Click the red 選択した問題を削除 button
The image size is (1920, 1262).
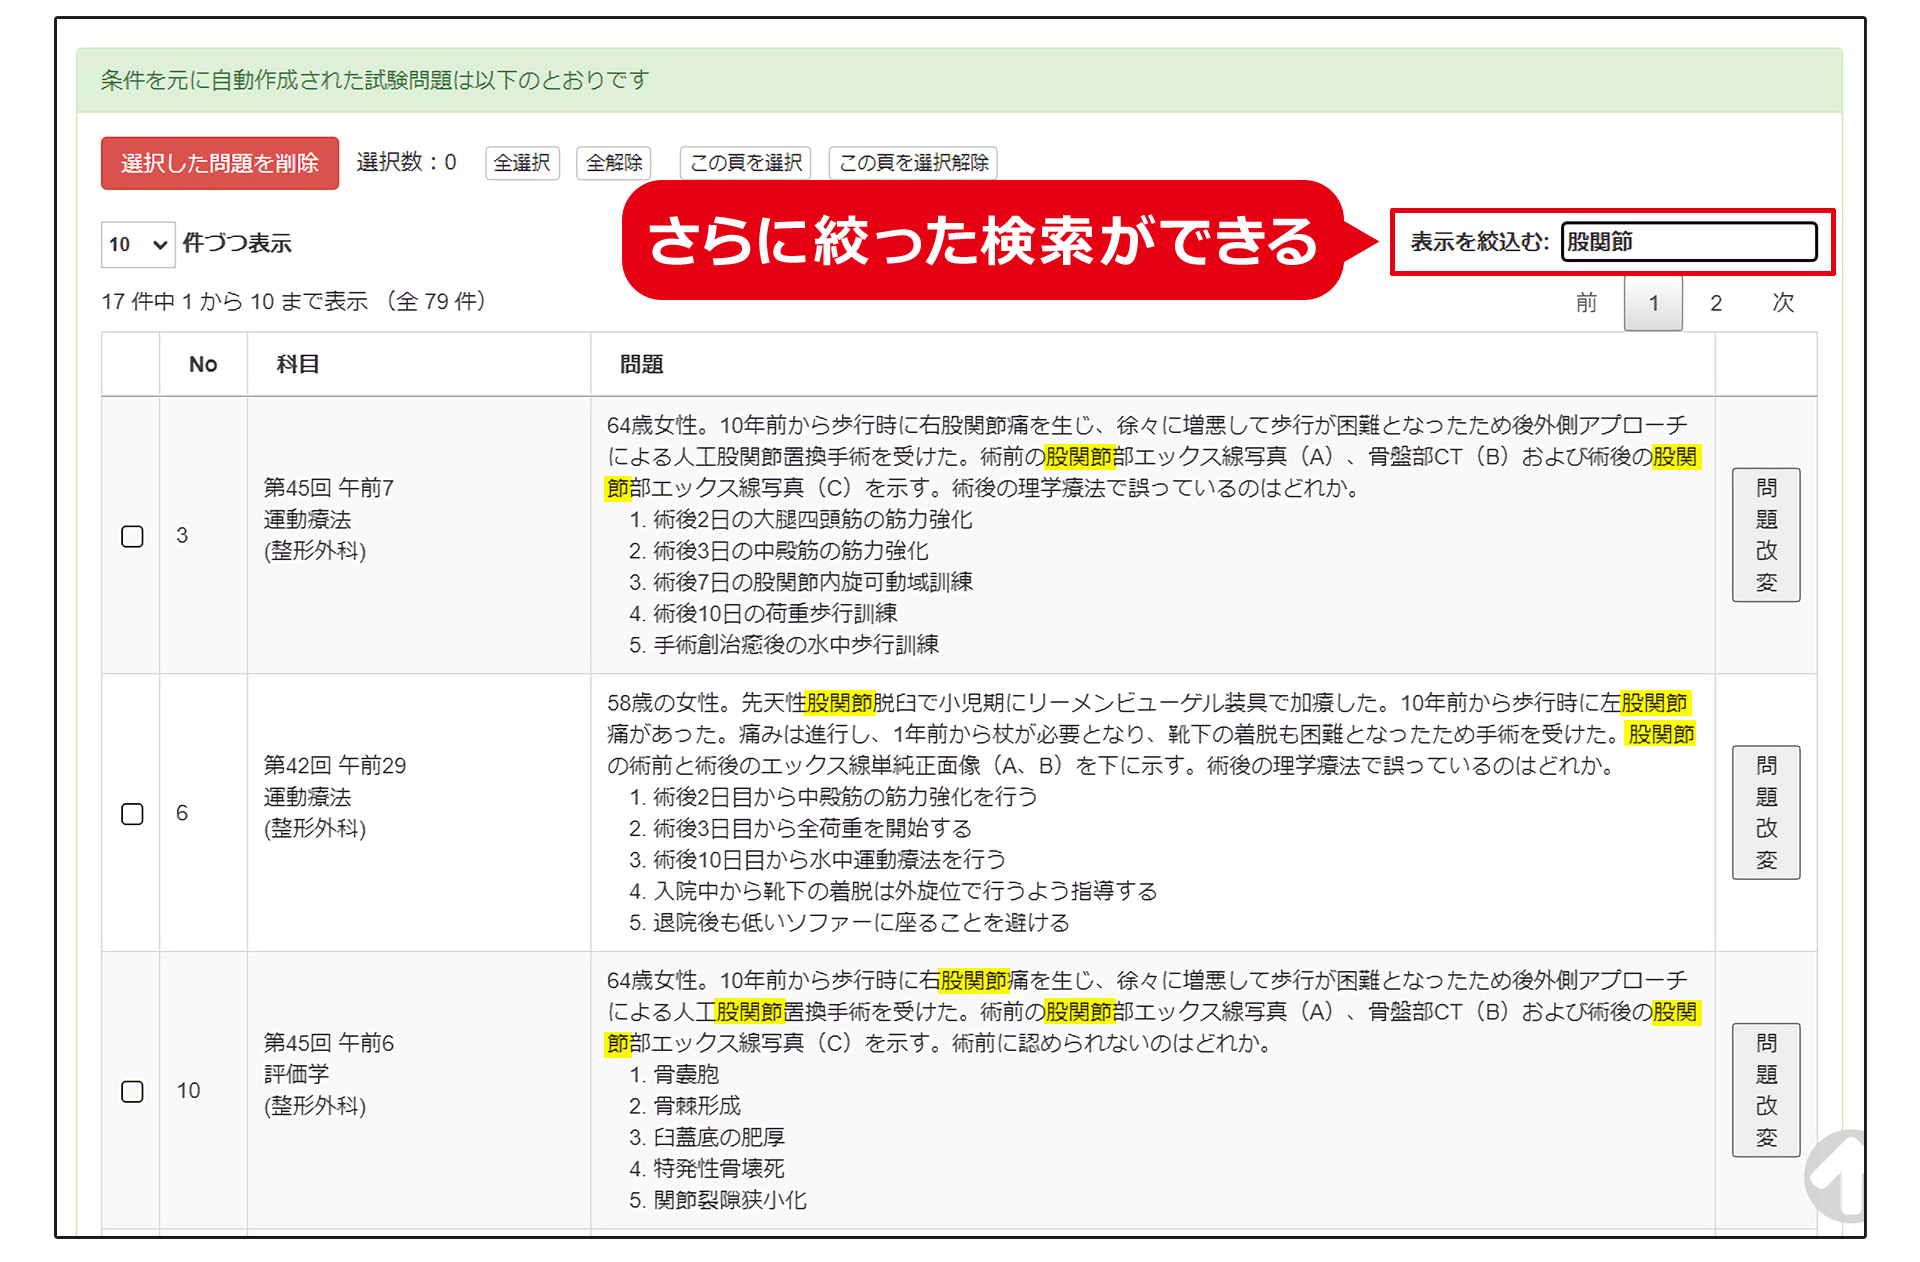point(220,163)
